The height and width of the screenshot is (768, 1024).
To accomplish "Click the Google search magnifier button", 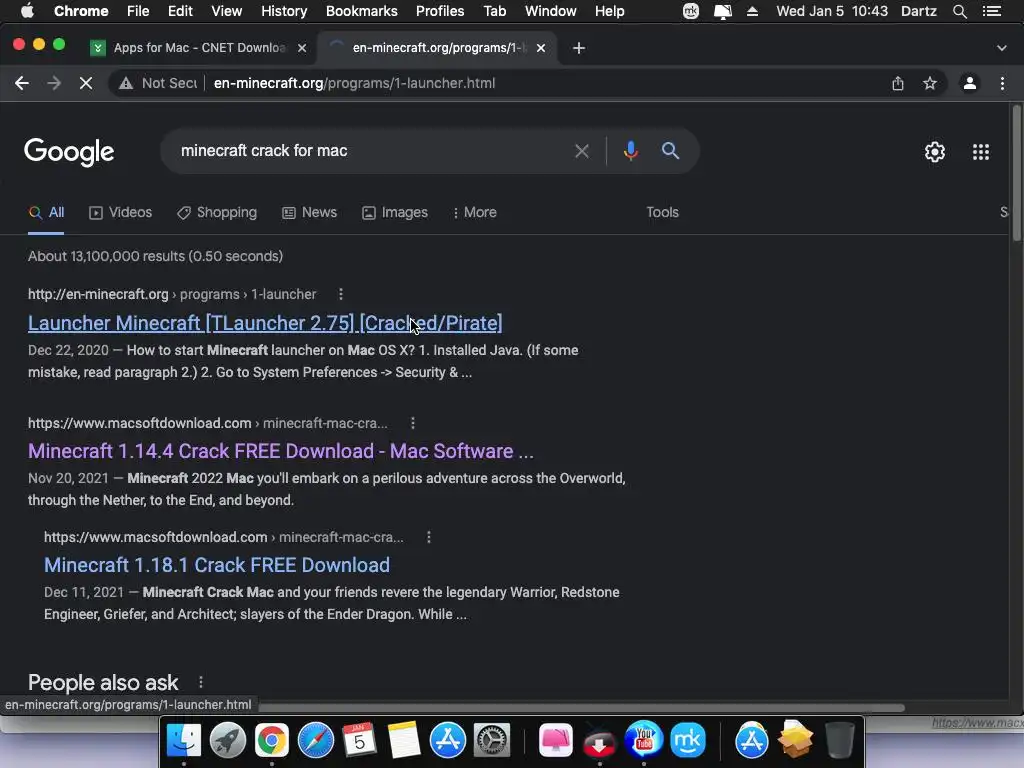I will tap(670, 151).
